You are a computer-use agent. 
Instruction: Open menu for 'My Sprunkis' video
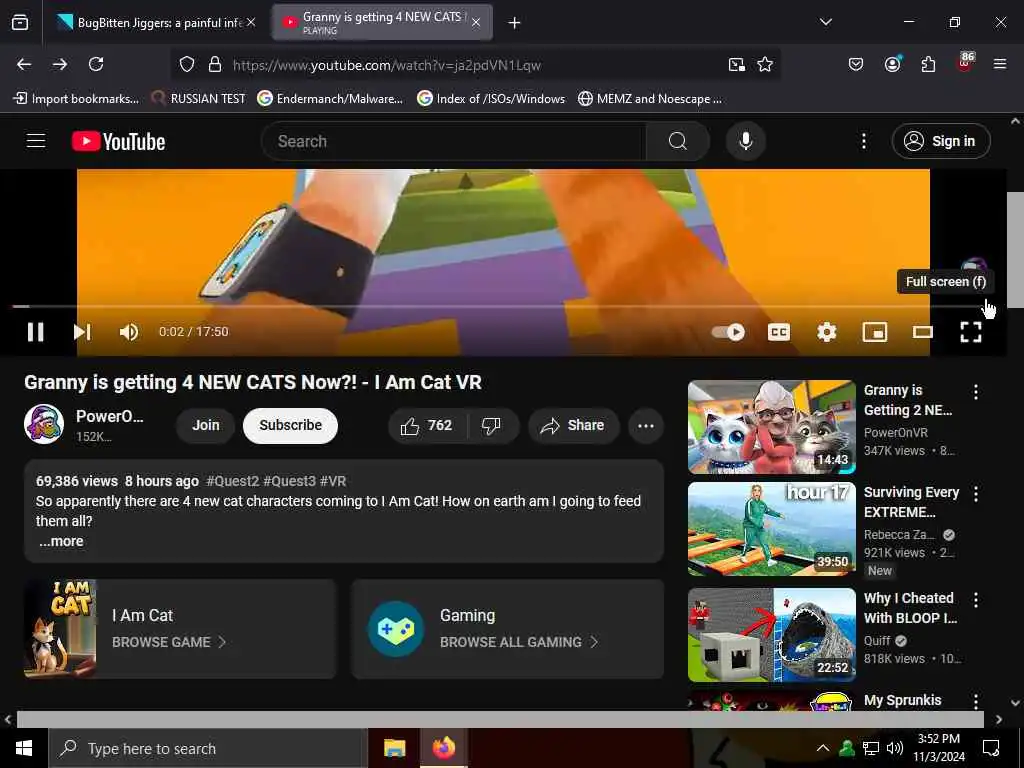tap(976, 701)
